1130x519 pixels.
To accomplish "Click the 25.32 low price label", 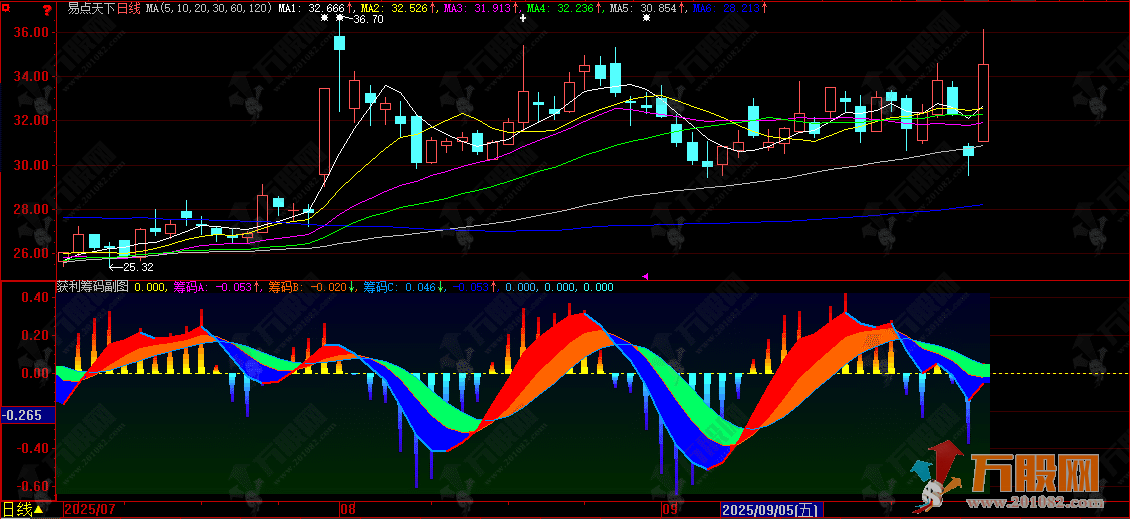I will (137, 267).
